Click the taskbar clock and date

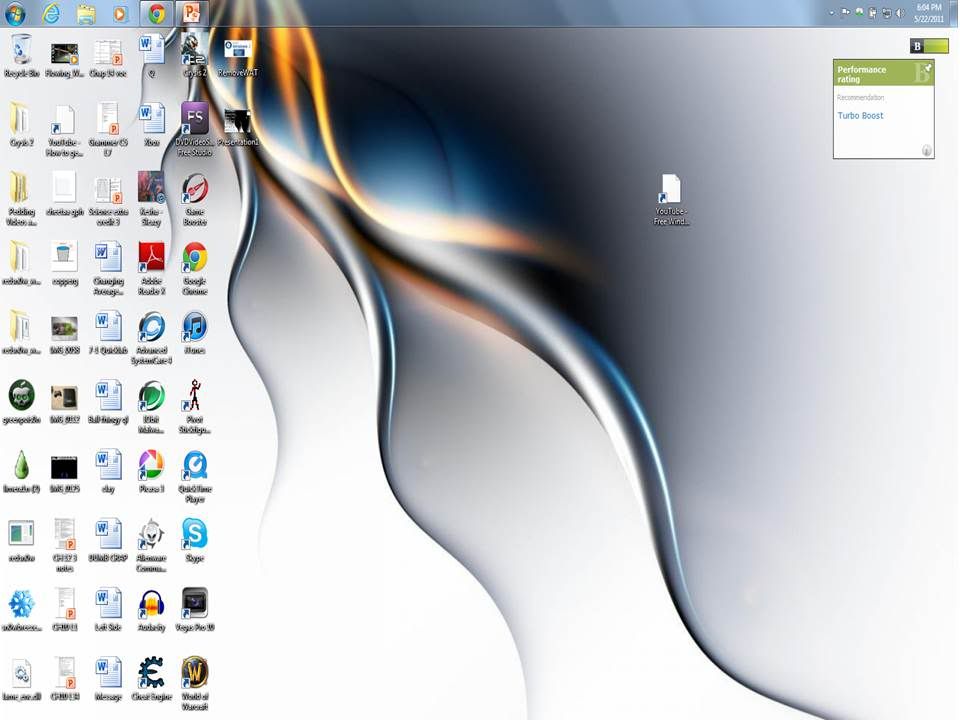[929, 13]
